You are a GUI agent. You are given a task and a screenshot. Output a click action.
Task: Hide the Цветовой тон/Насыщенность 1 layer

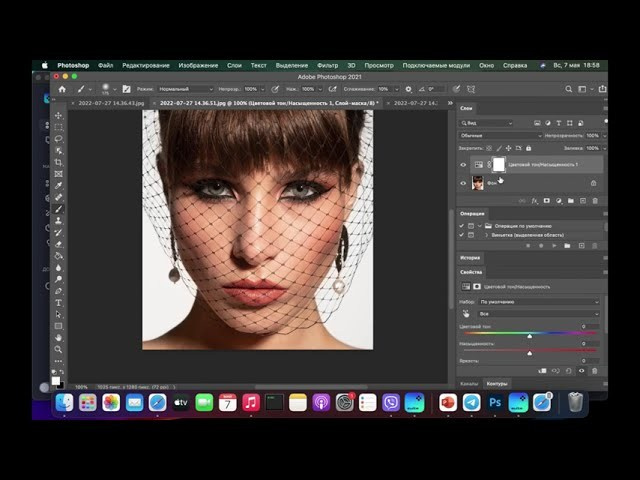[x=463, y=164]
